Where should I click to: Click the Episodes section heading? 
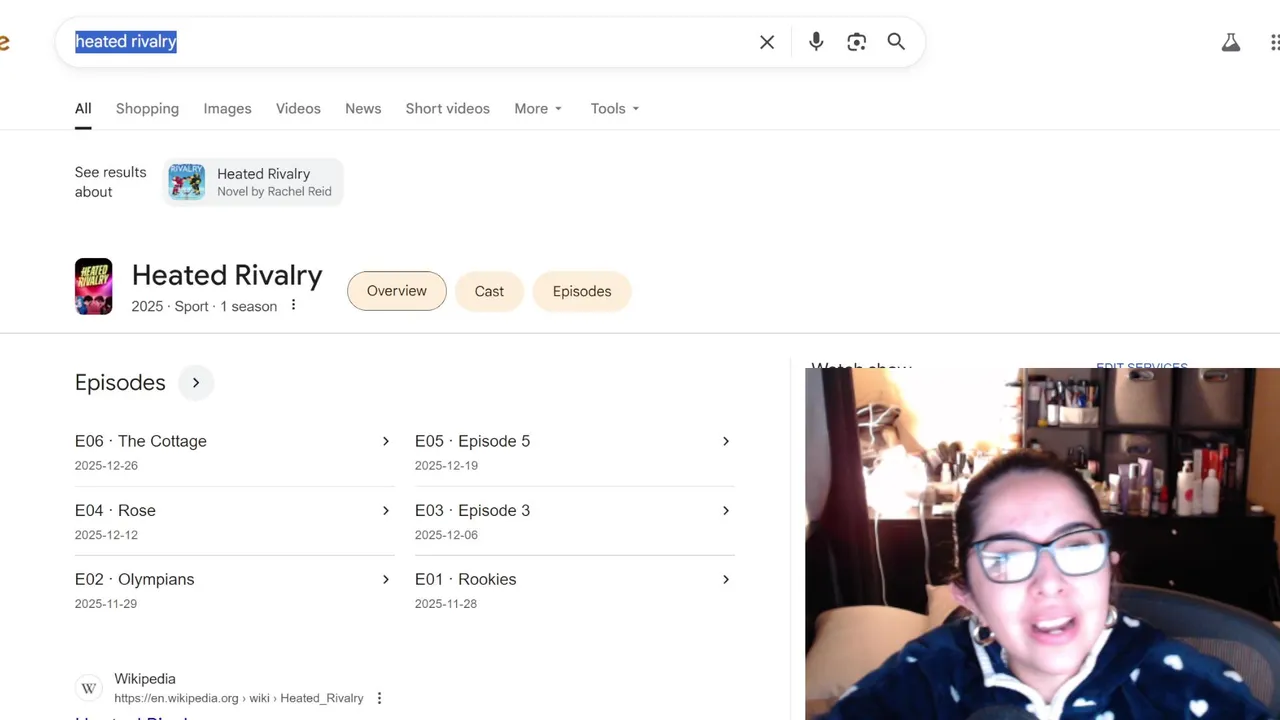120,383
